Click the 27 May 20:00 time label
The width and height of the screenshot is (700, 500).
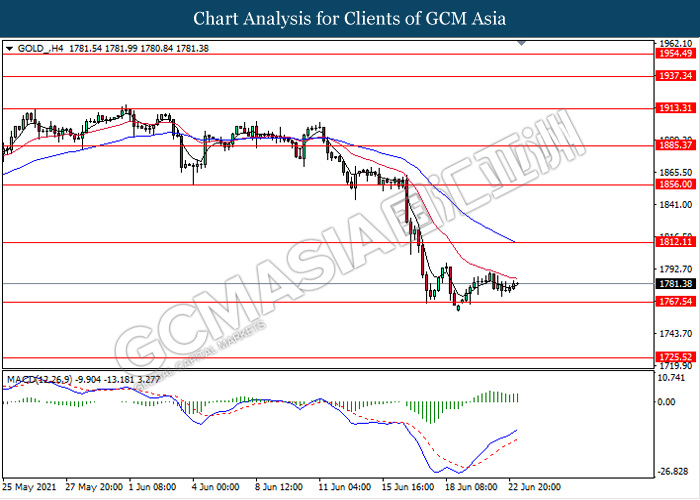[x=94, y=487]
